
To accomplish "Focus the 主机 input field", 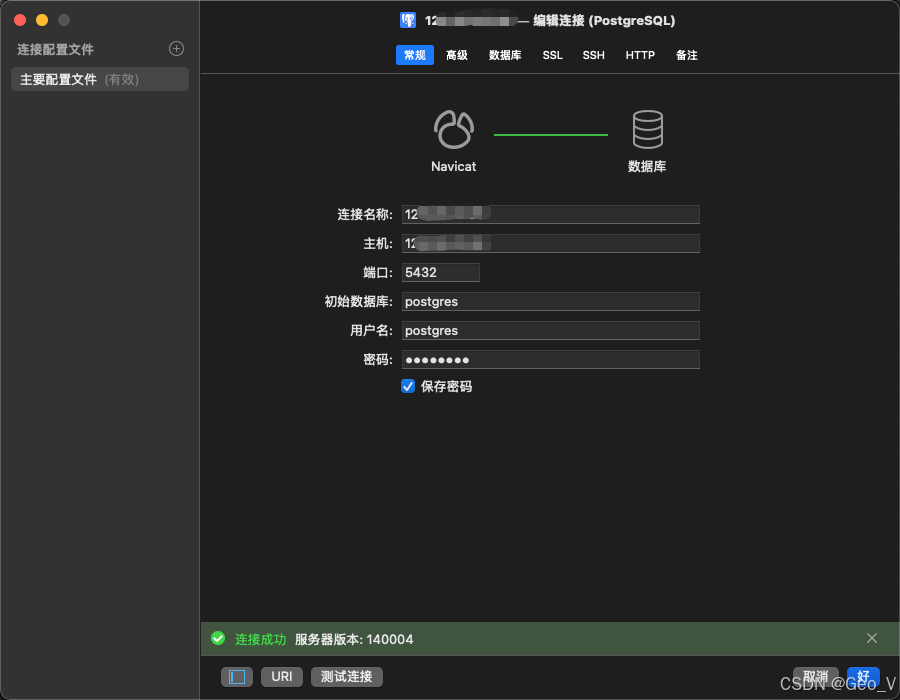I will 550,243.
